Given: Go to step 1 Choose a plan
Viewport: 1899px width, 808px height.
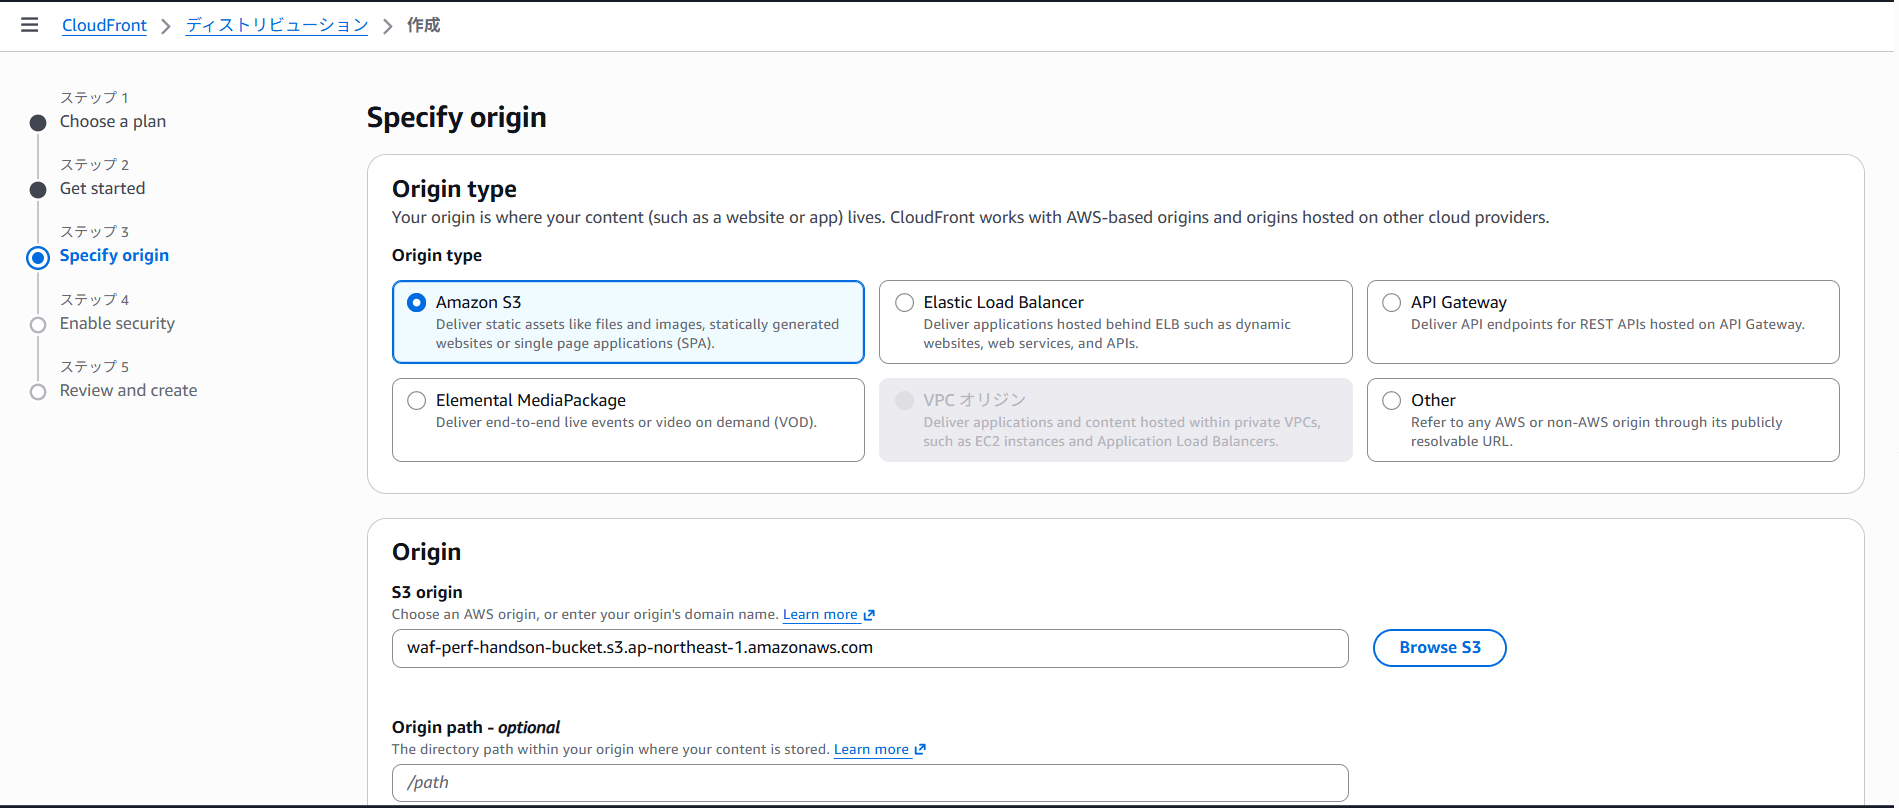Looking at the screenshot, I should pyautogui.click(x=113, y=121).
